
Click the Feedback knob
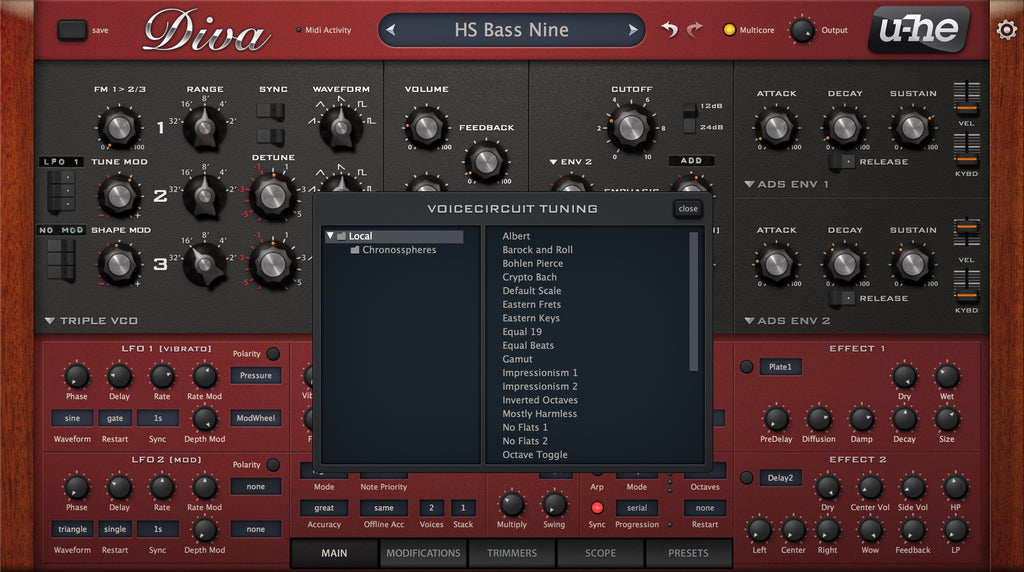click(x=486, y=162)
